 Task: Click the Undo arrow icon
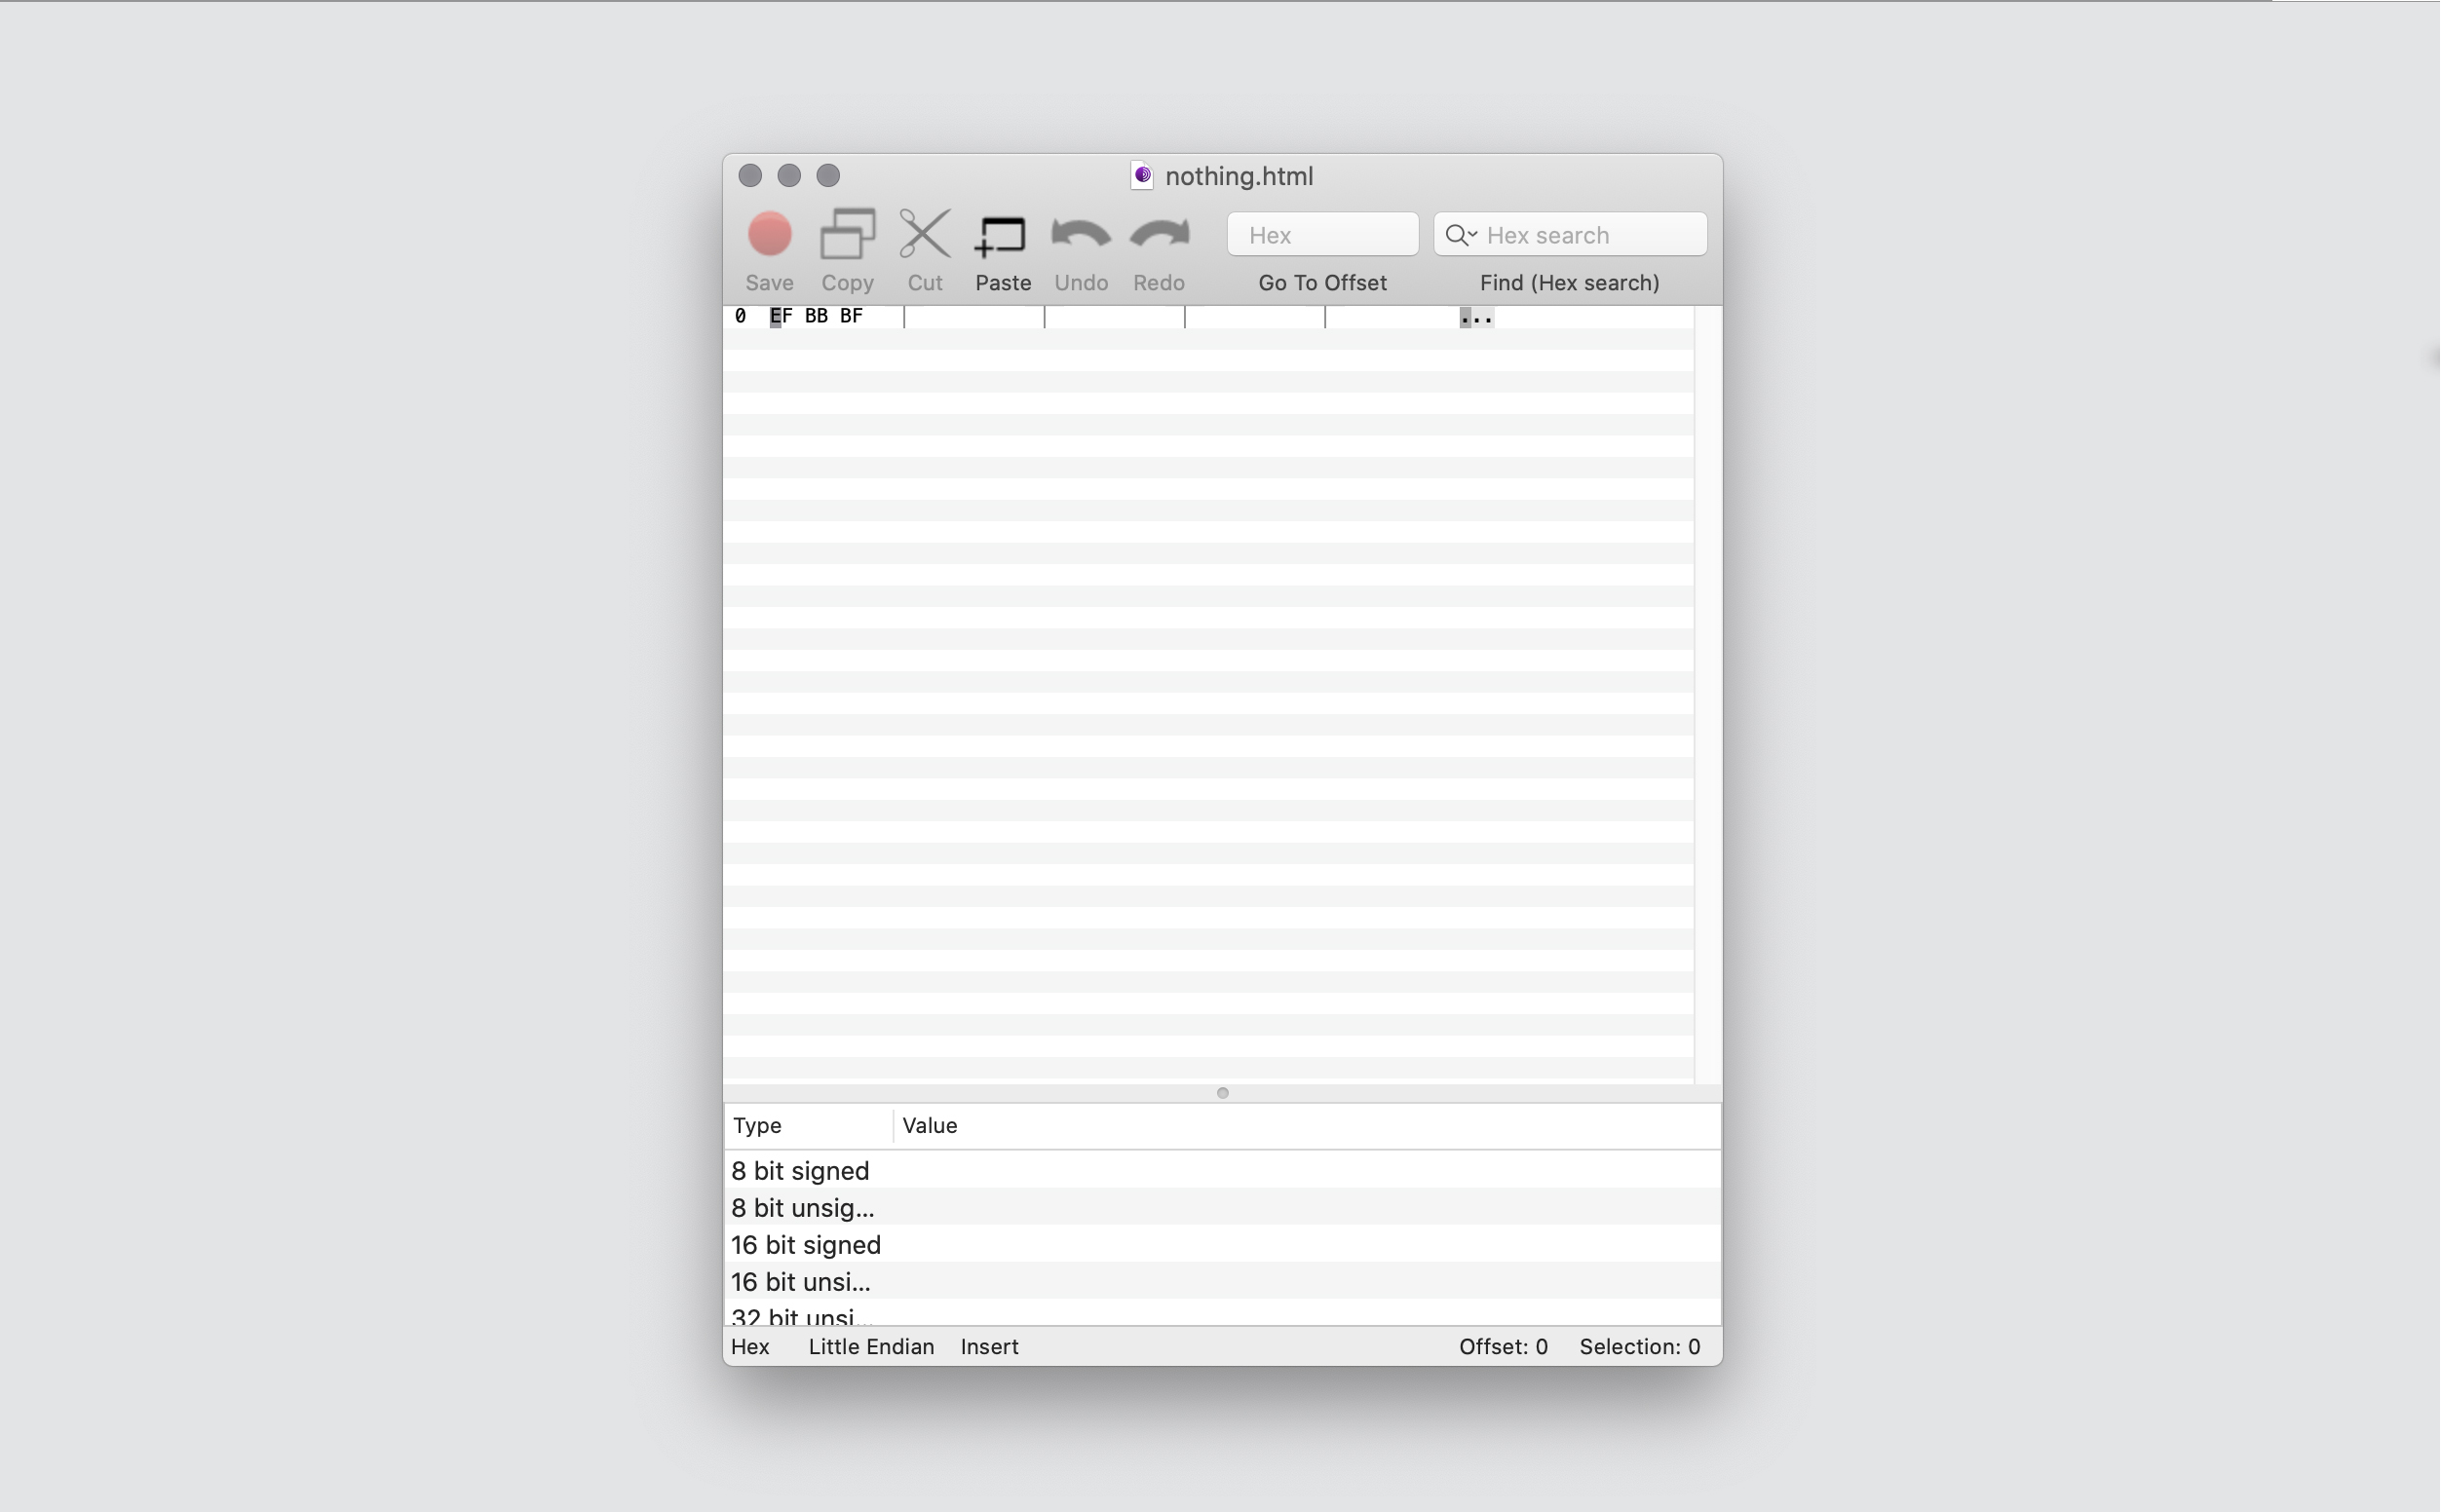(1080, 235)
